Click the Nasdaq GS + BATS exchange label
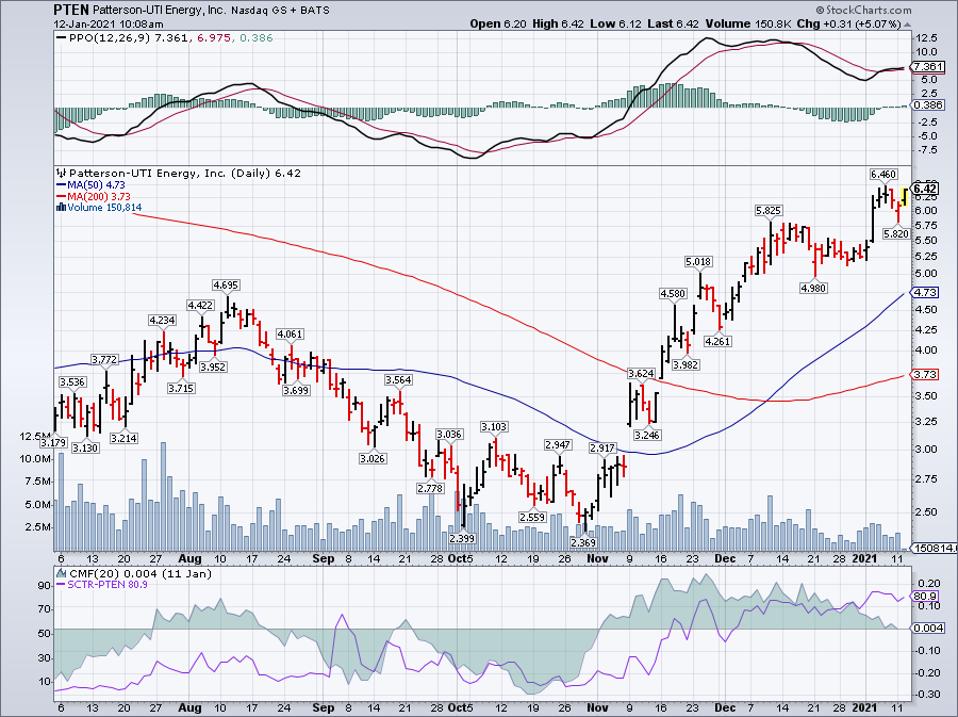Screen dimensions: 958x717 click(282, 10)
